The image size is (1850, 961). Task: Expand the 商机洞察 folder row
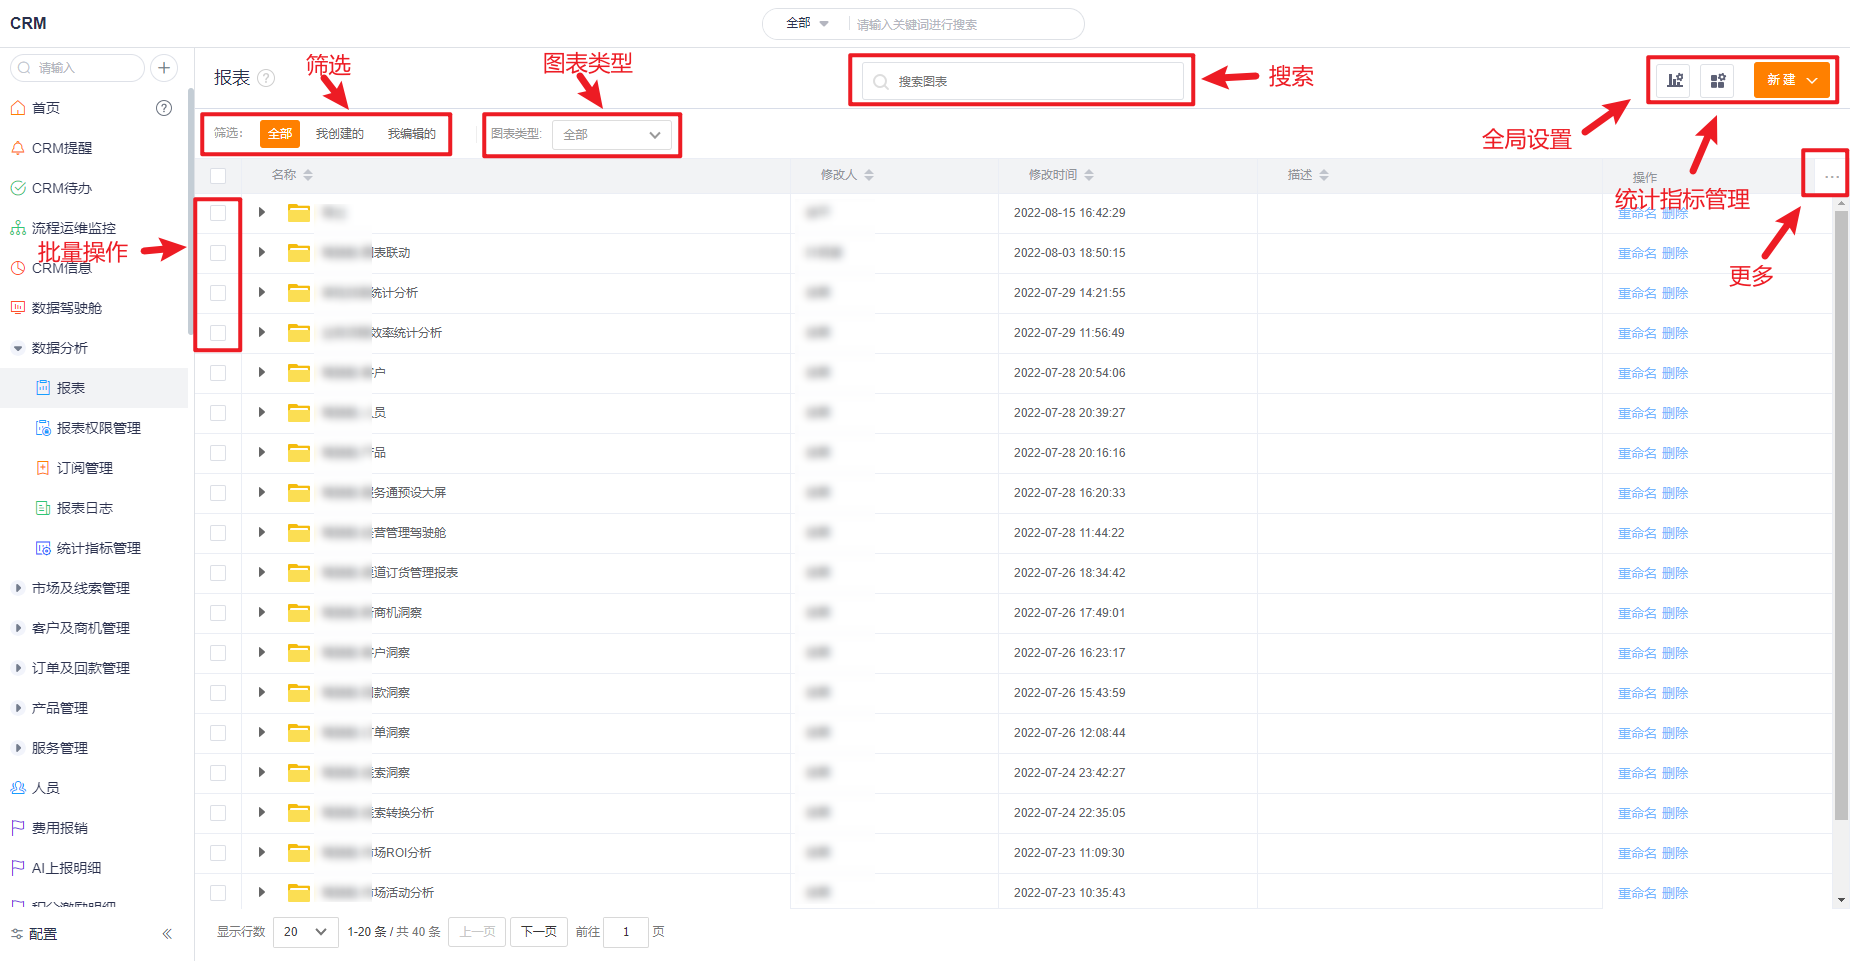262,613
